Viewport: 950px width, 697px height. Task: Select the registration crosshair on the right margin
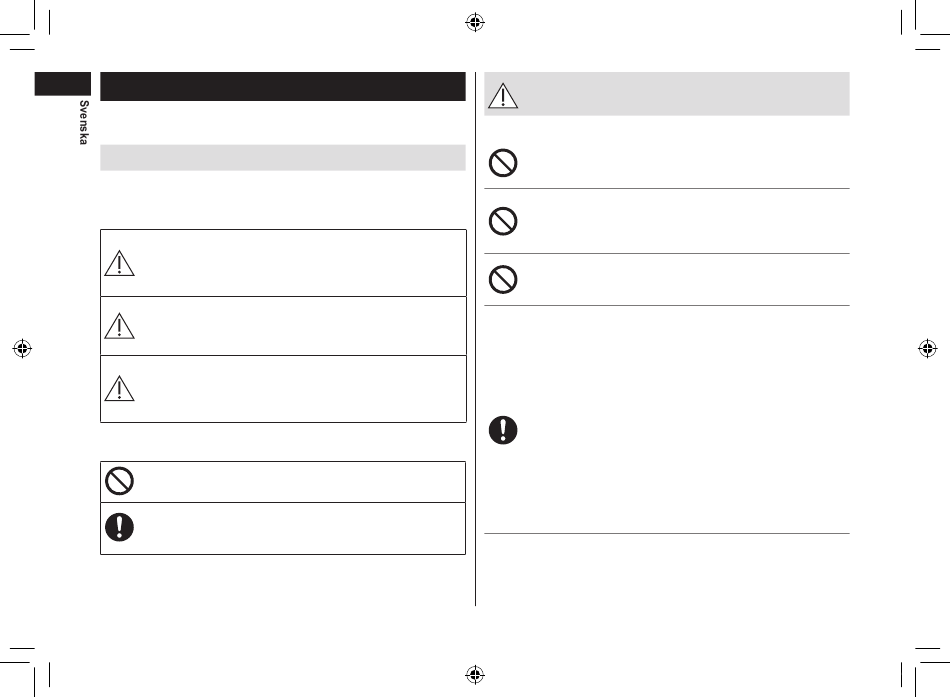pos(928,348)
